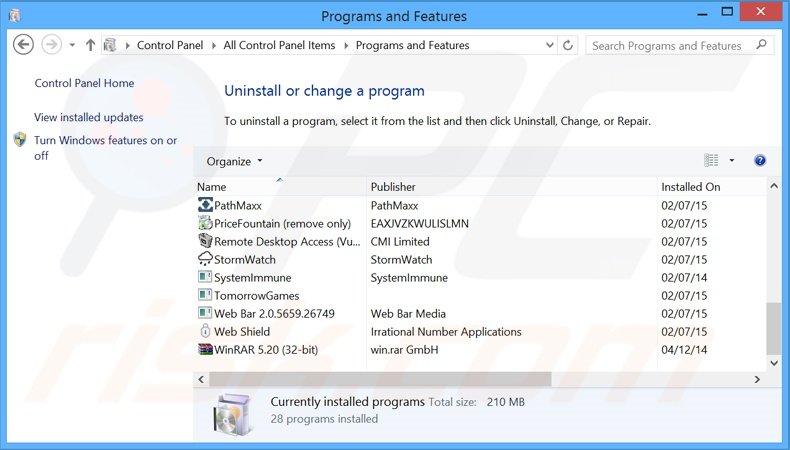Open the Organize menu

[234, 161]
